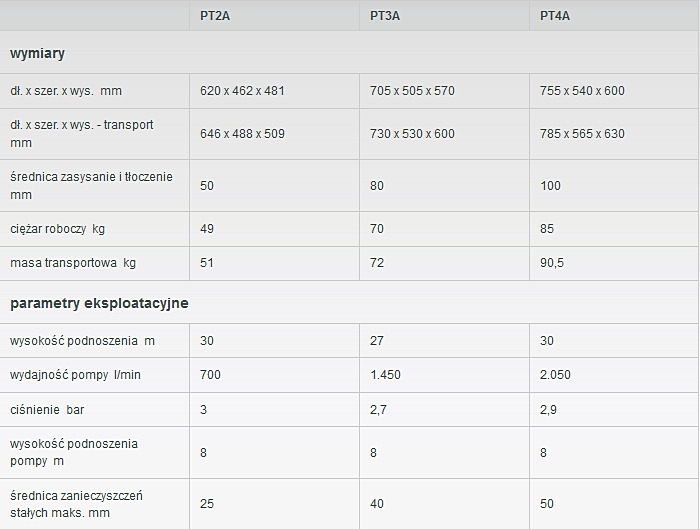Select the 'wymiary' section heading

(x=38, y=53)
